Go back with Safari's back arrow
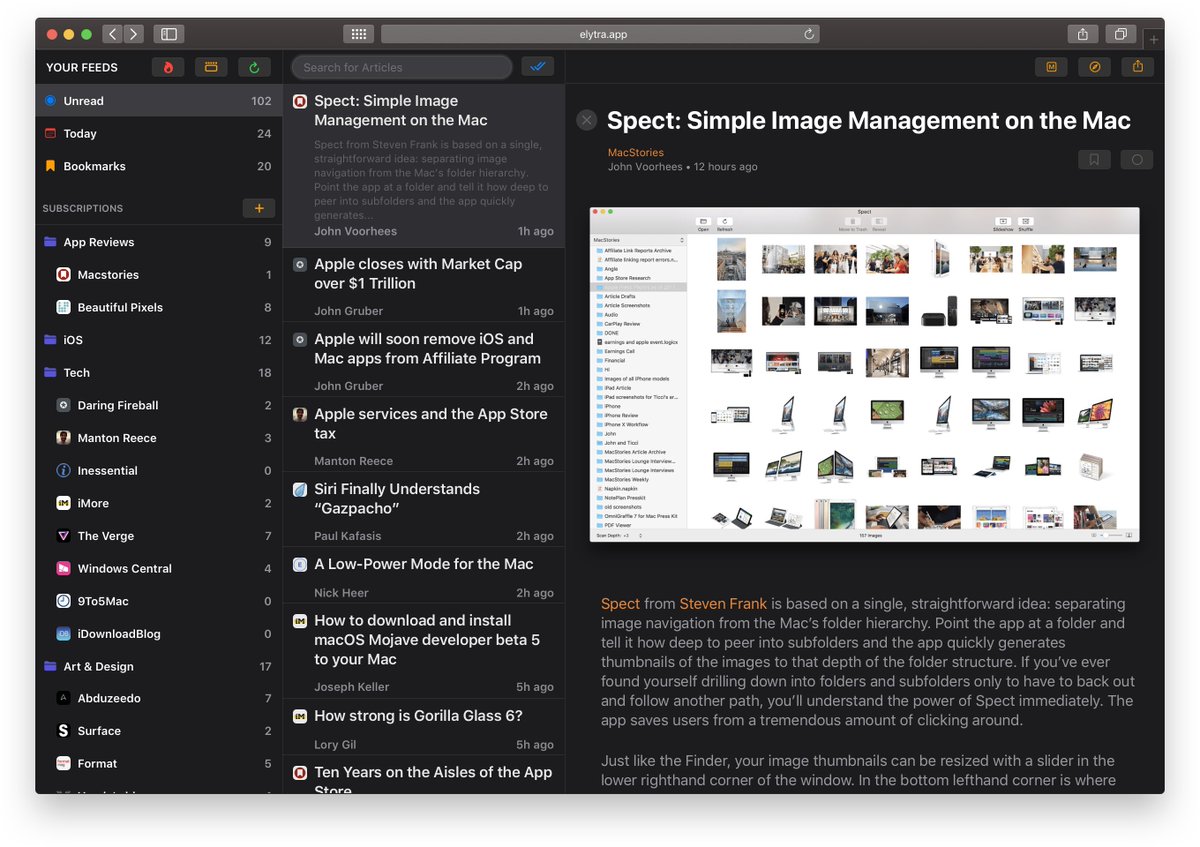 (x=113, y=34)
